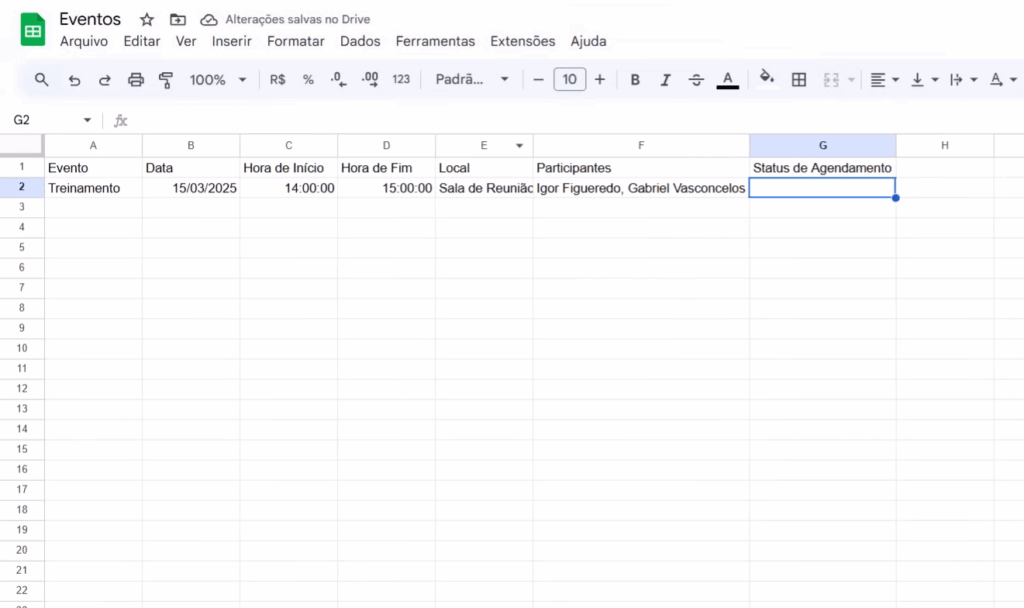Open the Ferramentas menu
The image size is (1024, 608).
click(435, 41)
